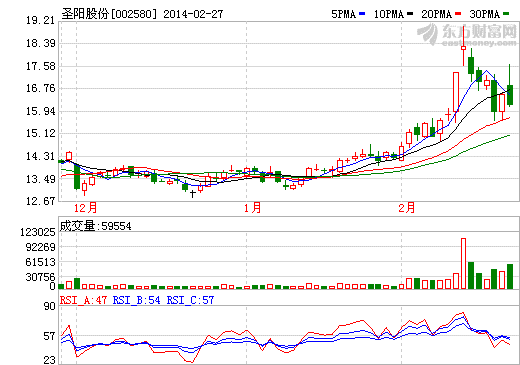The image size is (520, 365).
Task: Click the date 2014-02-27 in the title
Action: pyautogui.click(x=193, y=14)
